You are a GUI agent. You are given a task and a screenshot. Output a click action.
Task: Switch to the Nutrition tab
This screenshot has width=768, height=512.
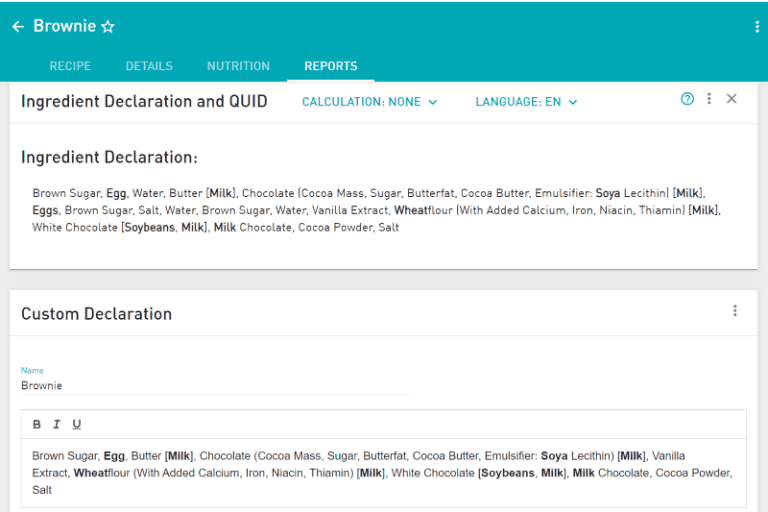[238, 66]
